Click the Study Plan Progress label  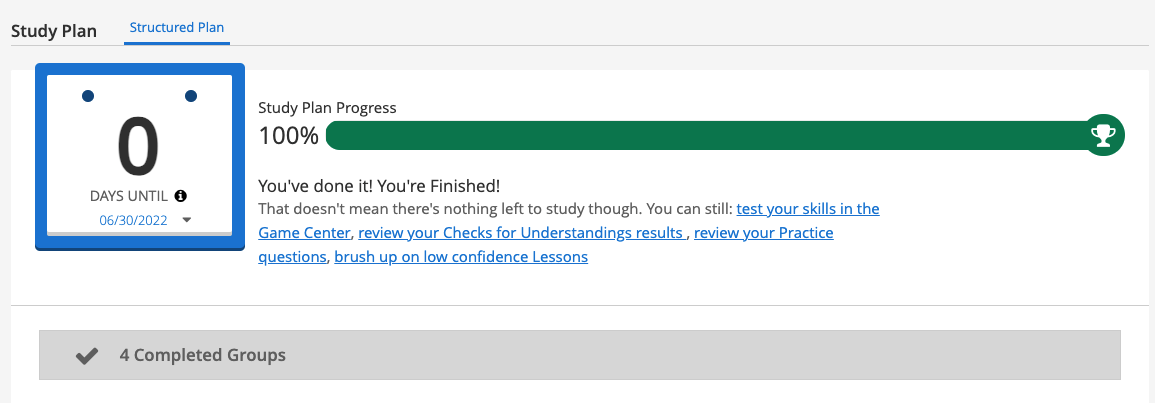click(x=327, y=108)
